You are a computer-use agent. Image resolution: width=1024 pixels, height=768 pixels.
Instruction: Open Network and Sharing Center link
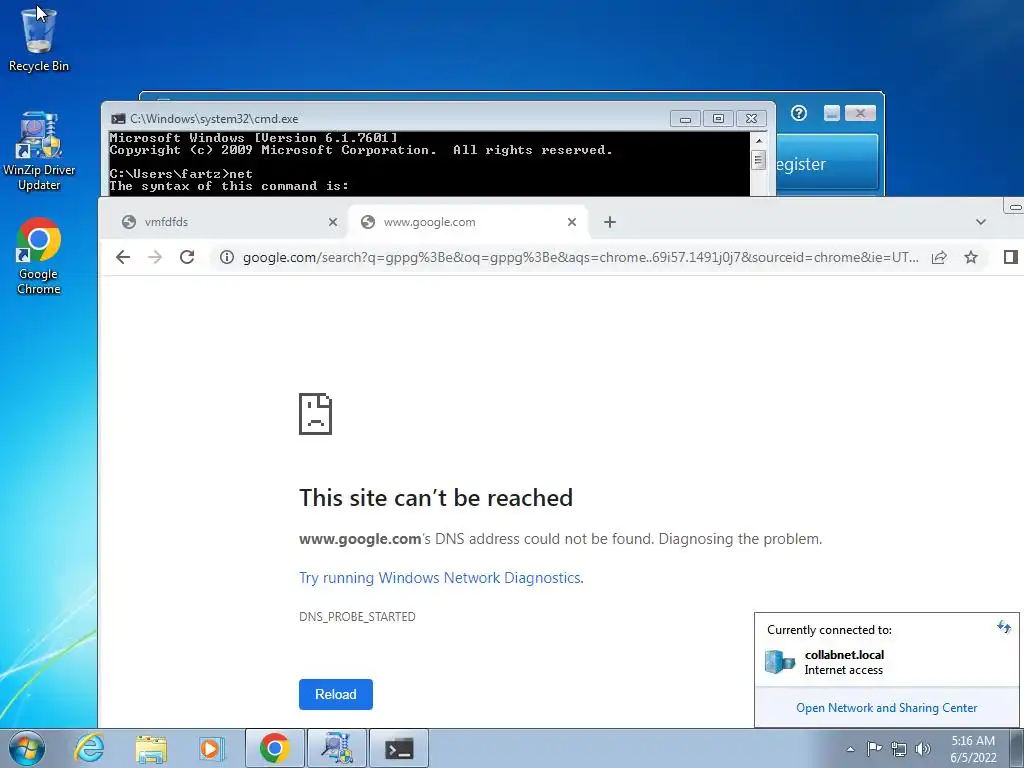pyautogui.click(x=886, y=708)
